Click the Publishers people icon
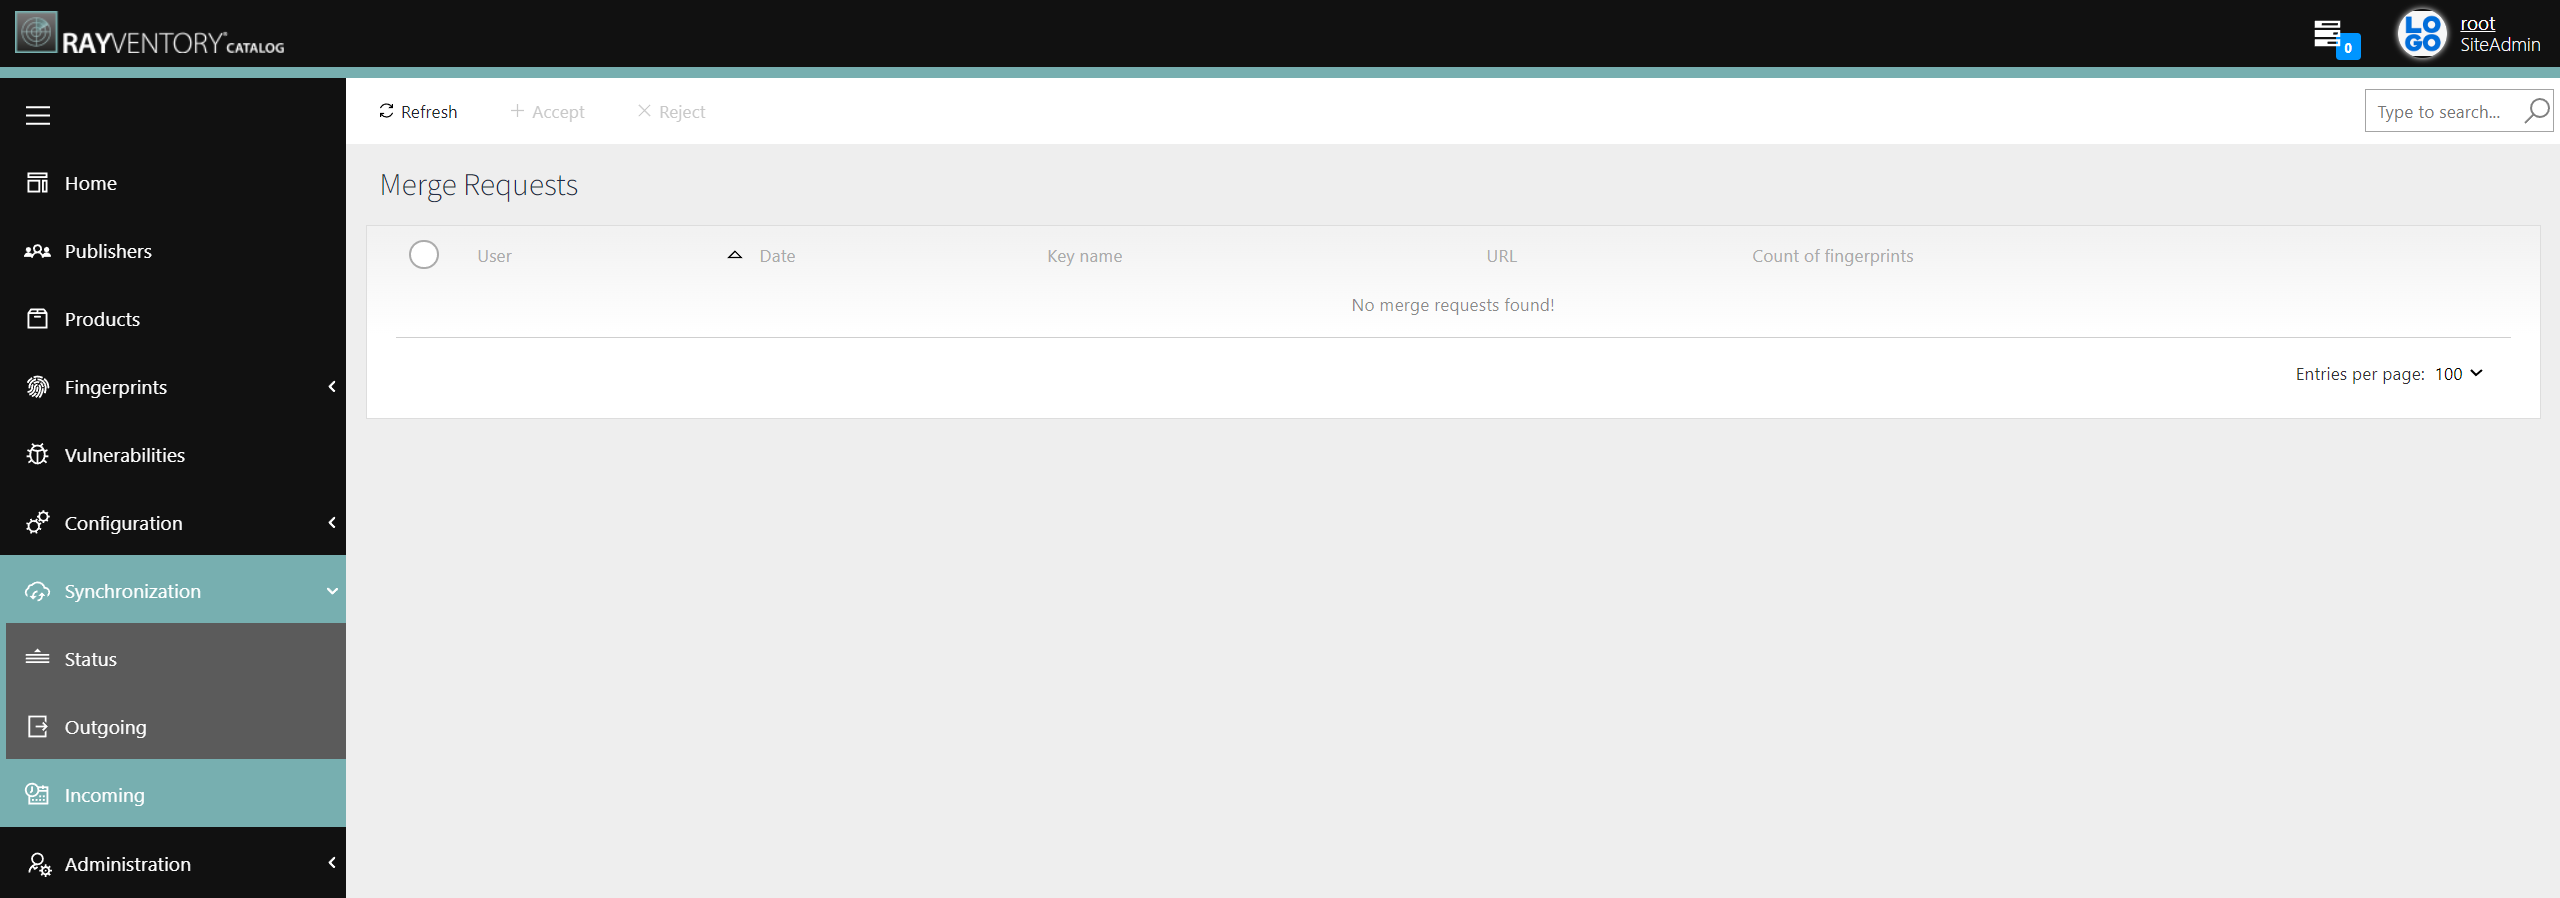Viewport: 2560px width, 898px height. tap(38, 251)
